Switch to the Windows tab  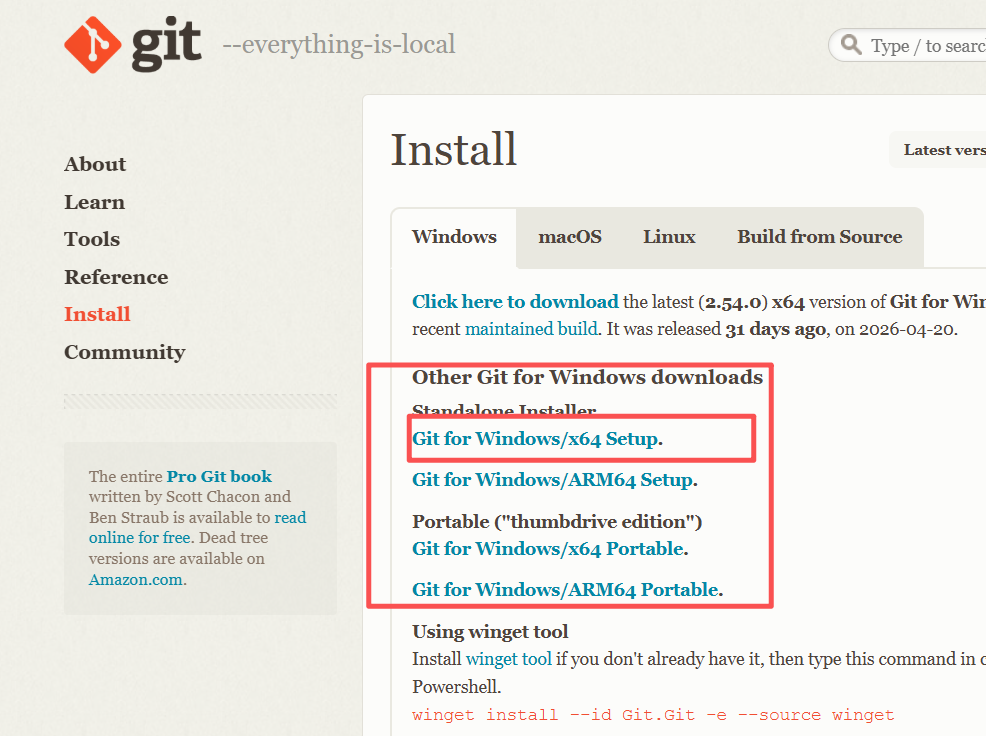[x=454, y=237]
